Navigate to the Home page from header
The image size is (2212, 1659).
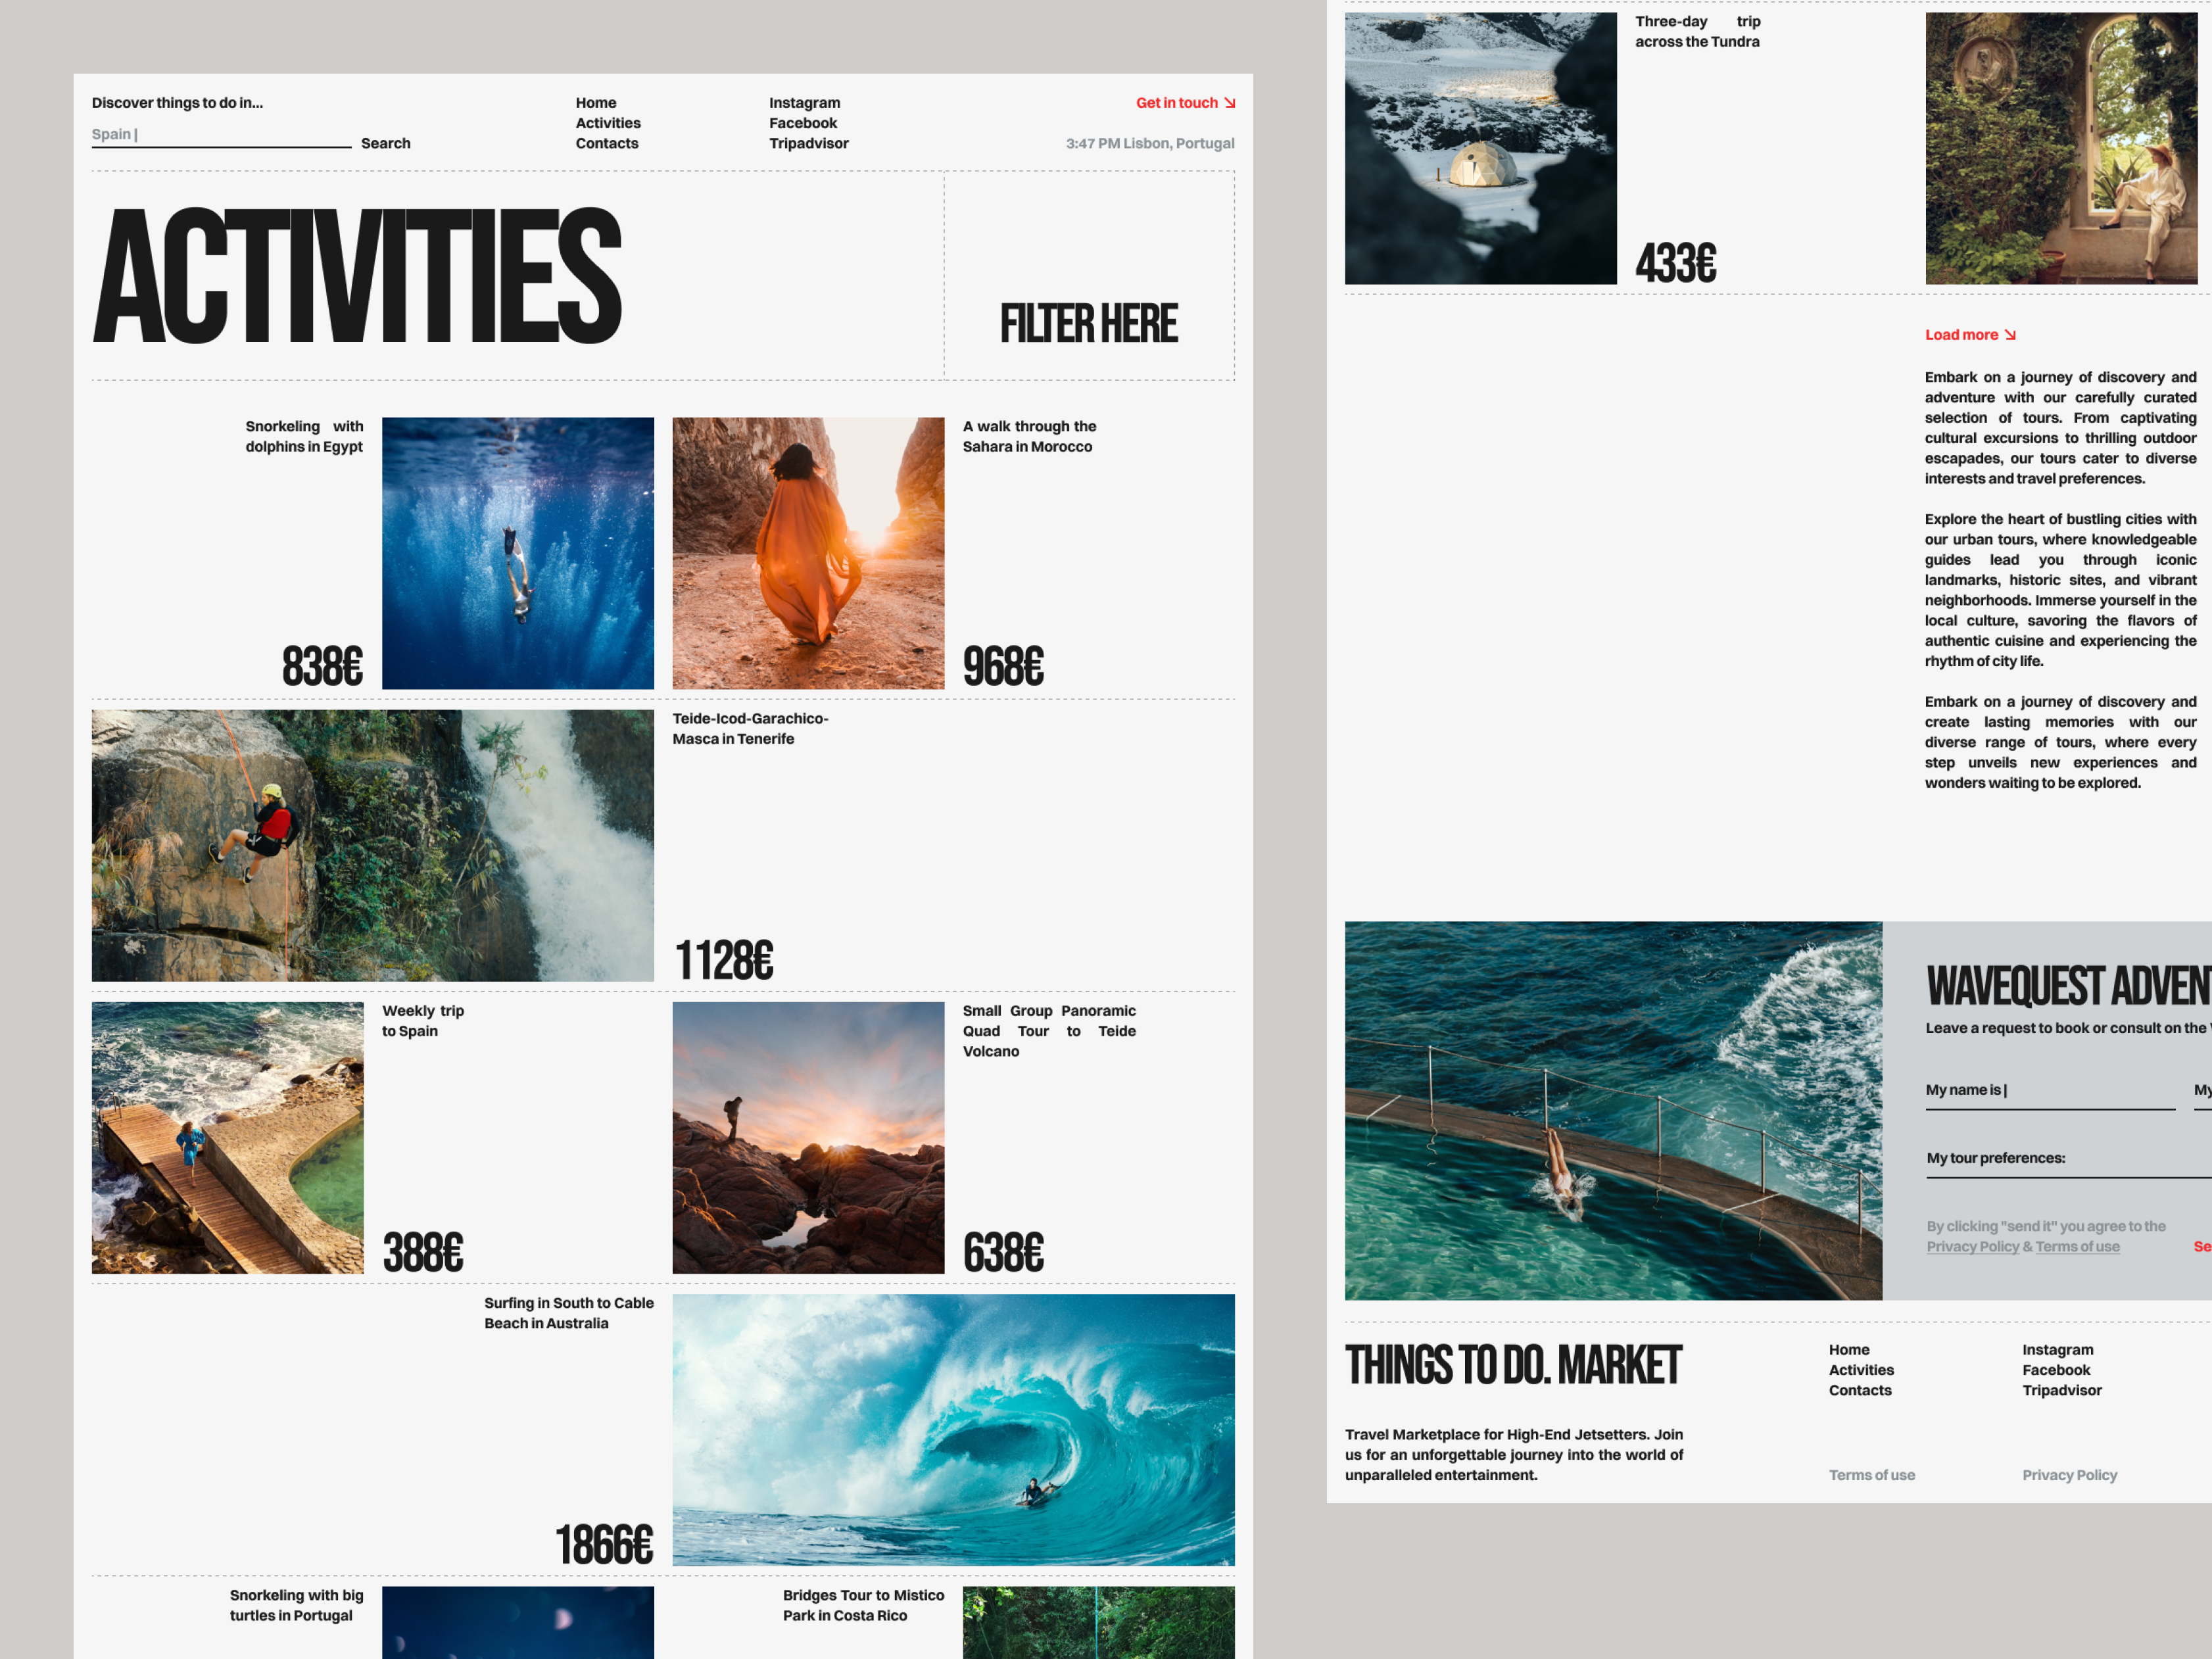click(595, 102)
